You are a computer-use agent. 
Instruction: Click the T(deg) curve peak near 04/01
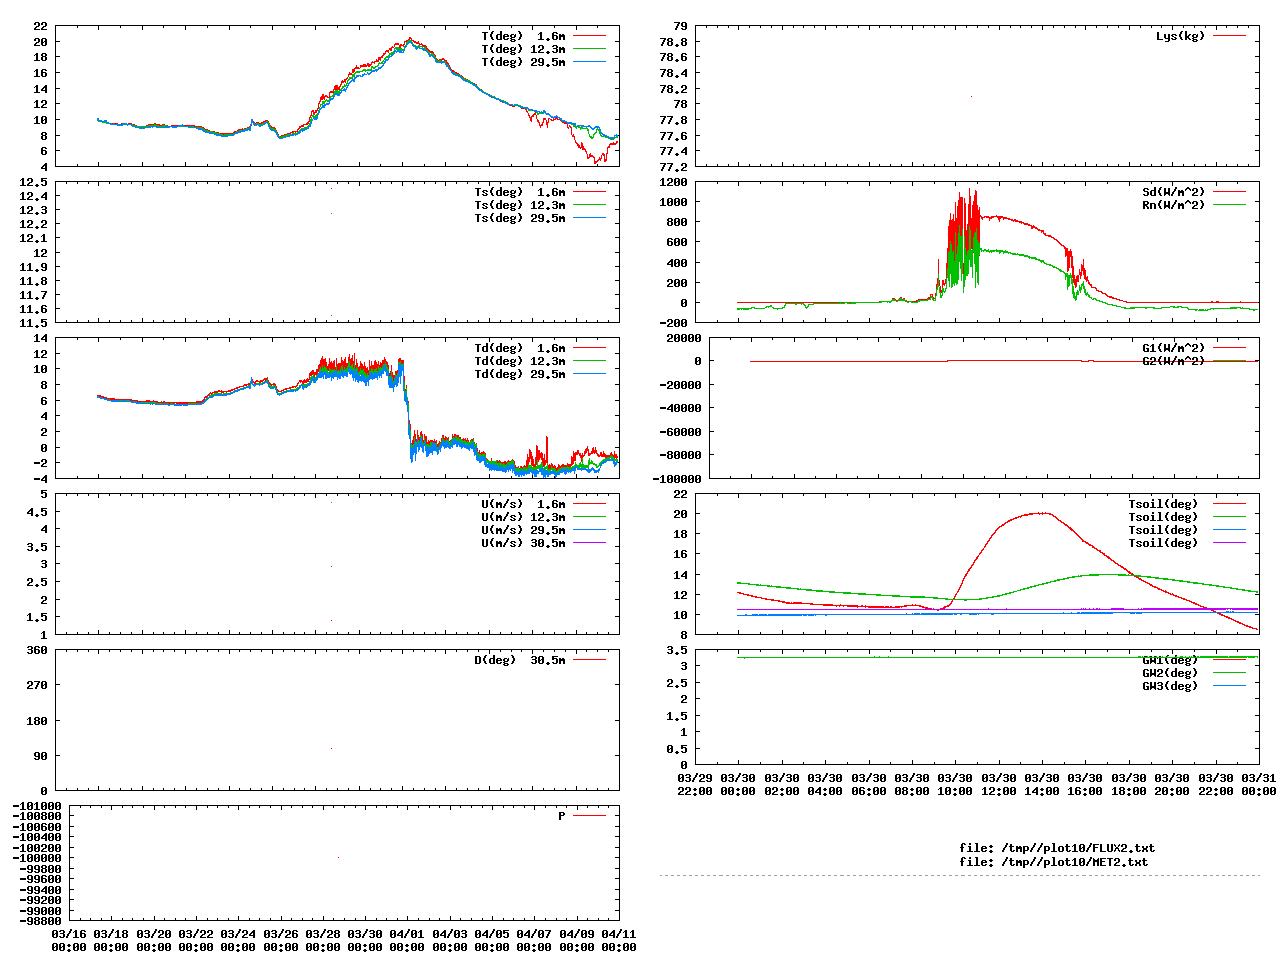coord(410,40)
